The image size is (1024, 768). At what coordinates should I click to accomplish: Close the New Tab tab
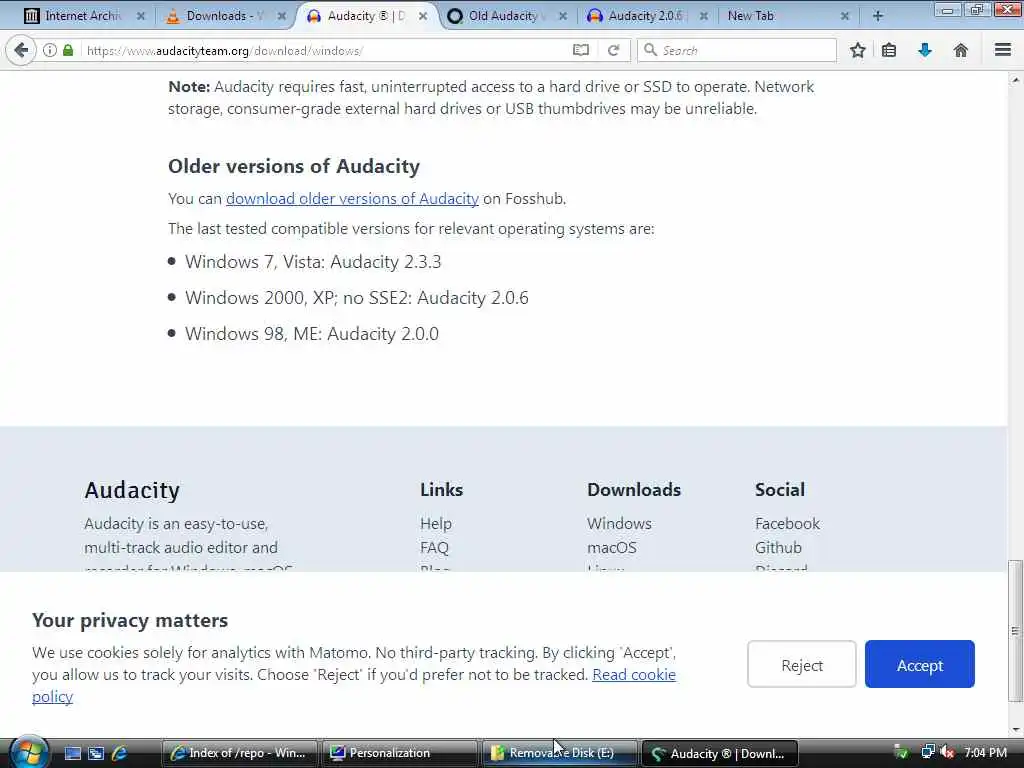[844, 16]
